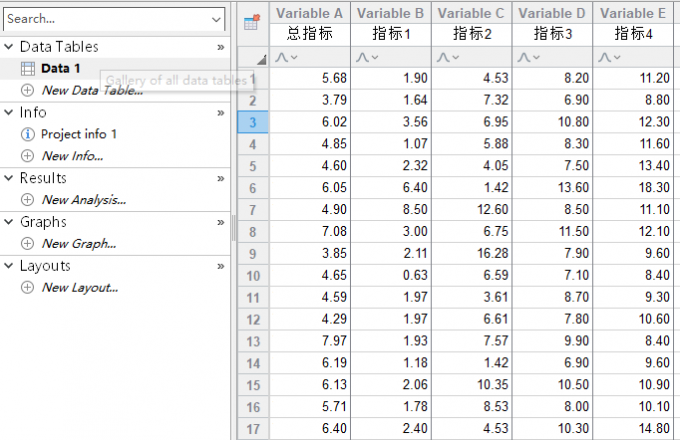Open Layouts section double-chevron
680x440 pixels.
coord(221,266)
